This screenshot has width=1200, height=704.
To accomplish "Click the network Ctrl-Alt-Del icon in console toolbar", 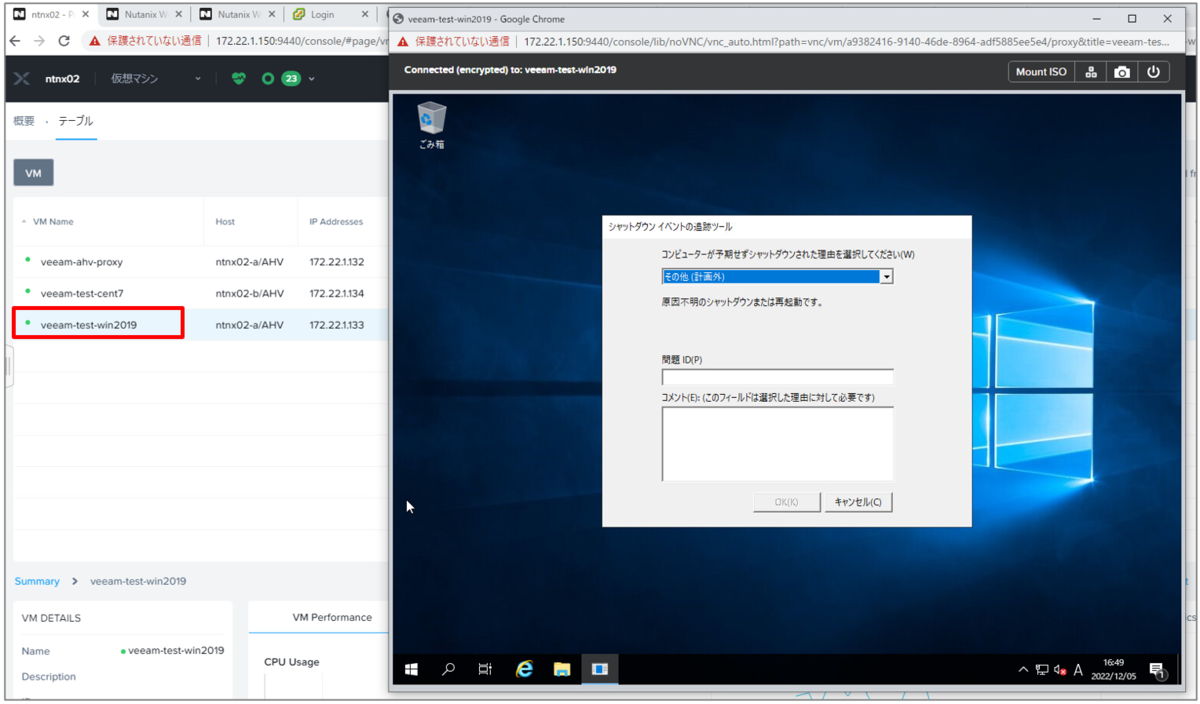I will pyautogui.click(x=1091, y=72).
